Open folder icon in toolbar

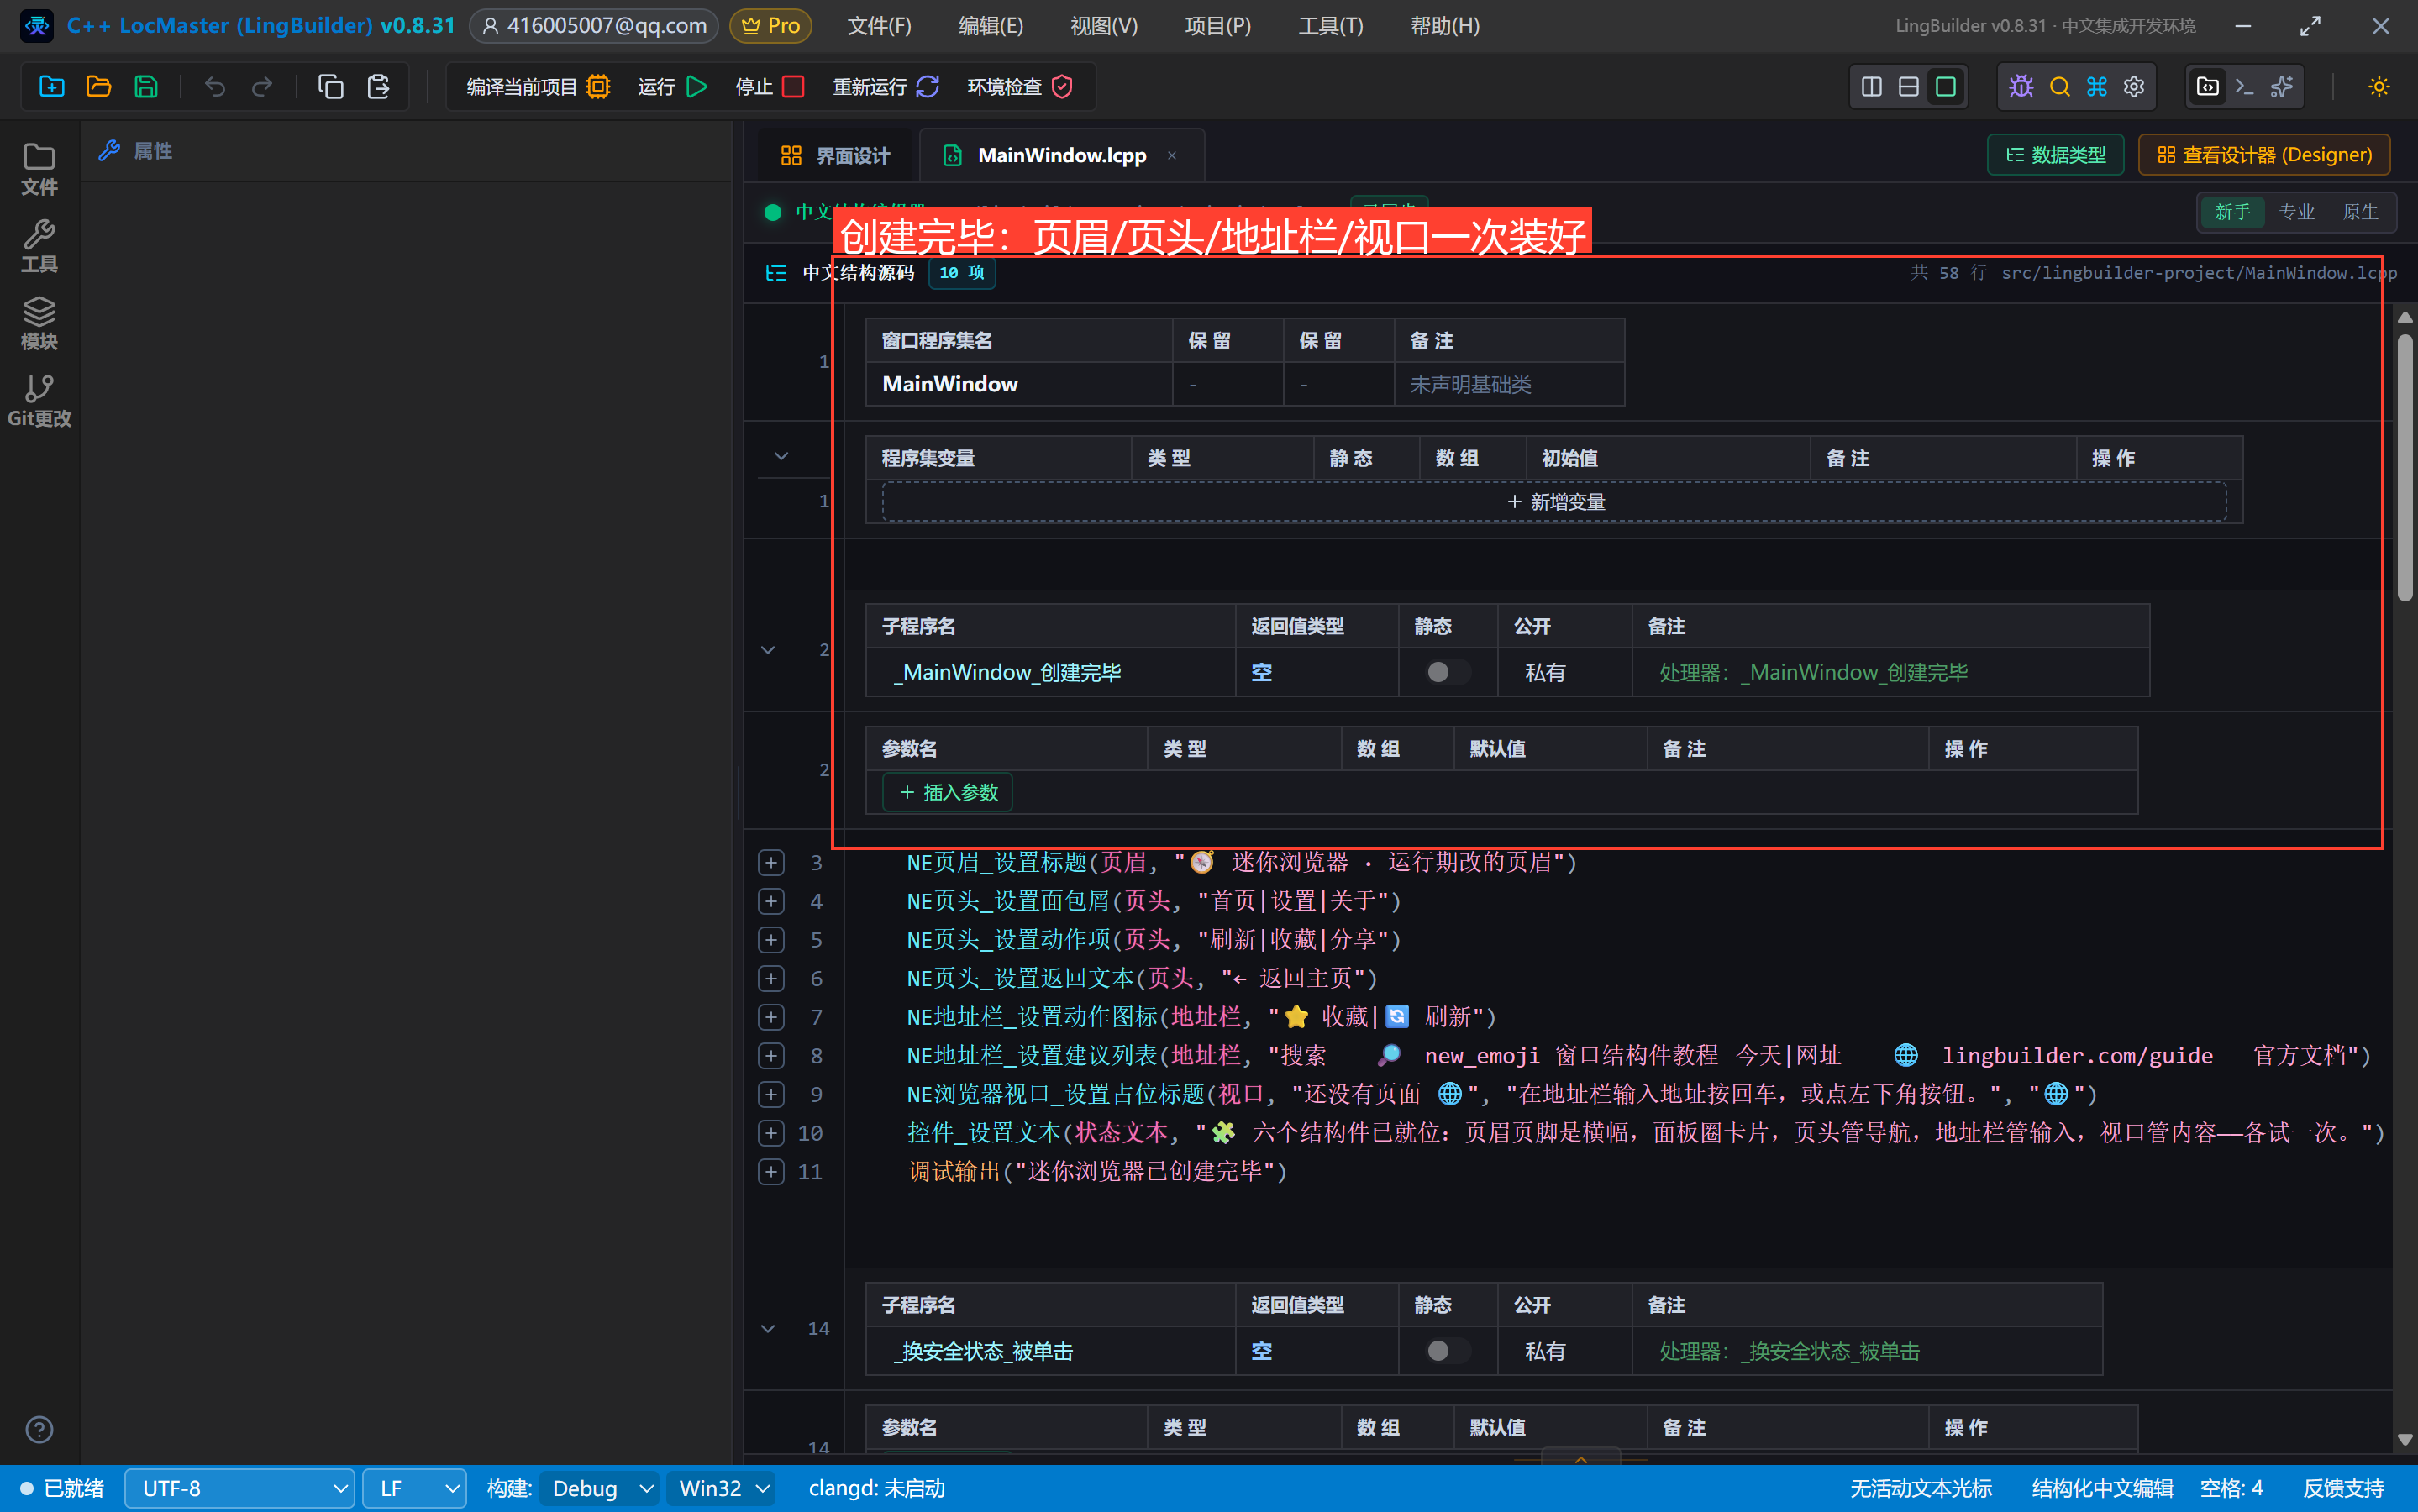tap(99, 87)
